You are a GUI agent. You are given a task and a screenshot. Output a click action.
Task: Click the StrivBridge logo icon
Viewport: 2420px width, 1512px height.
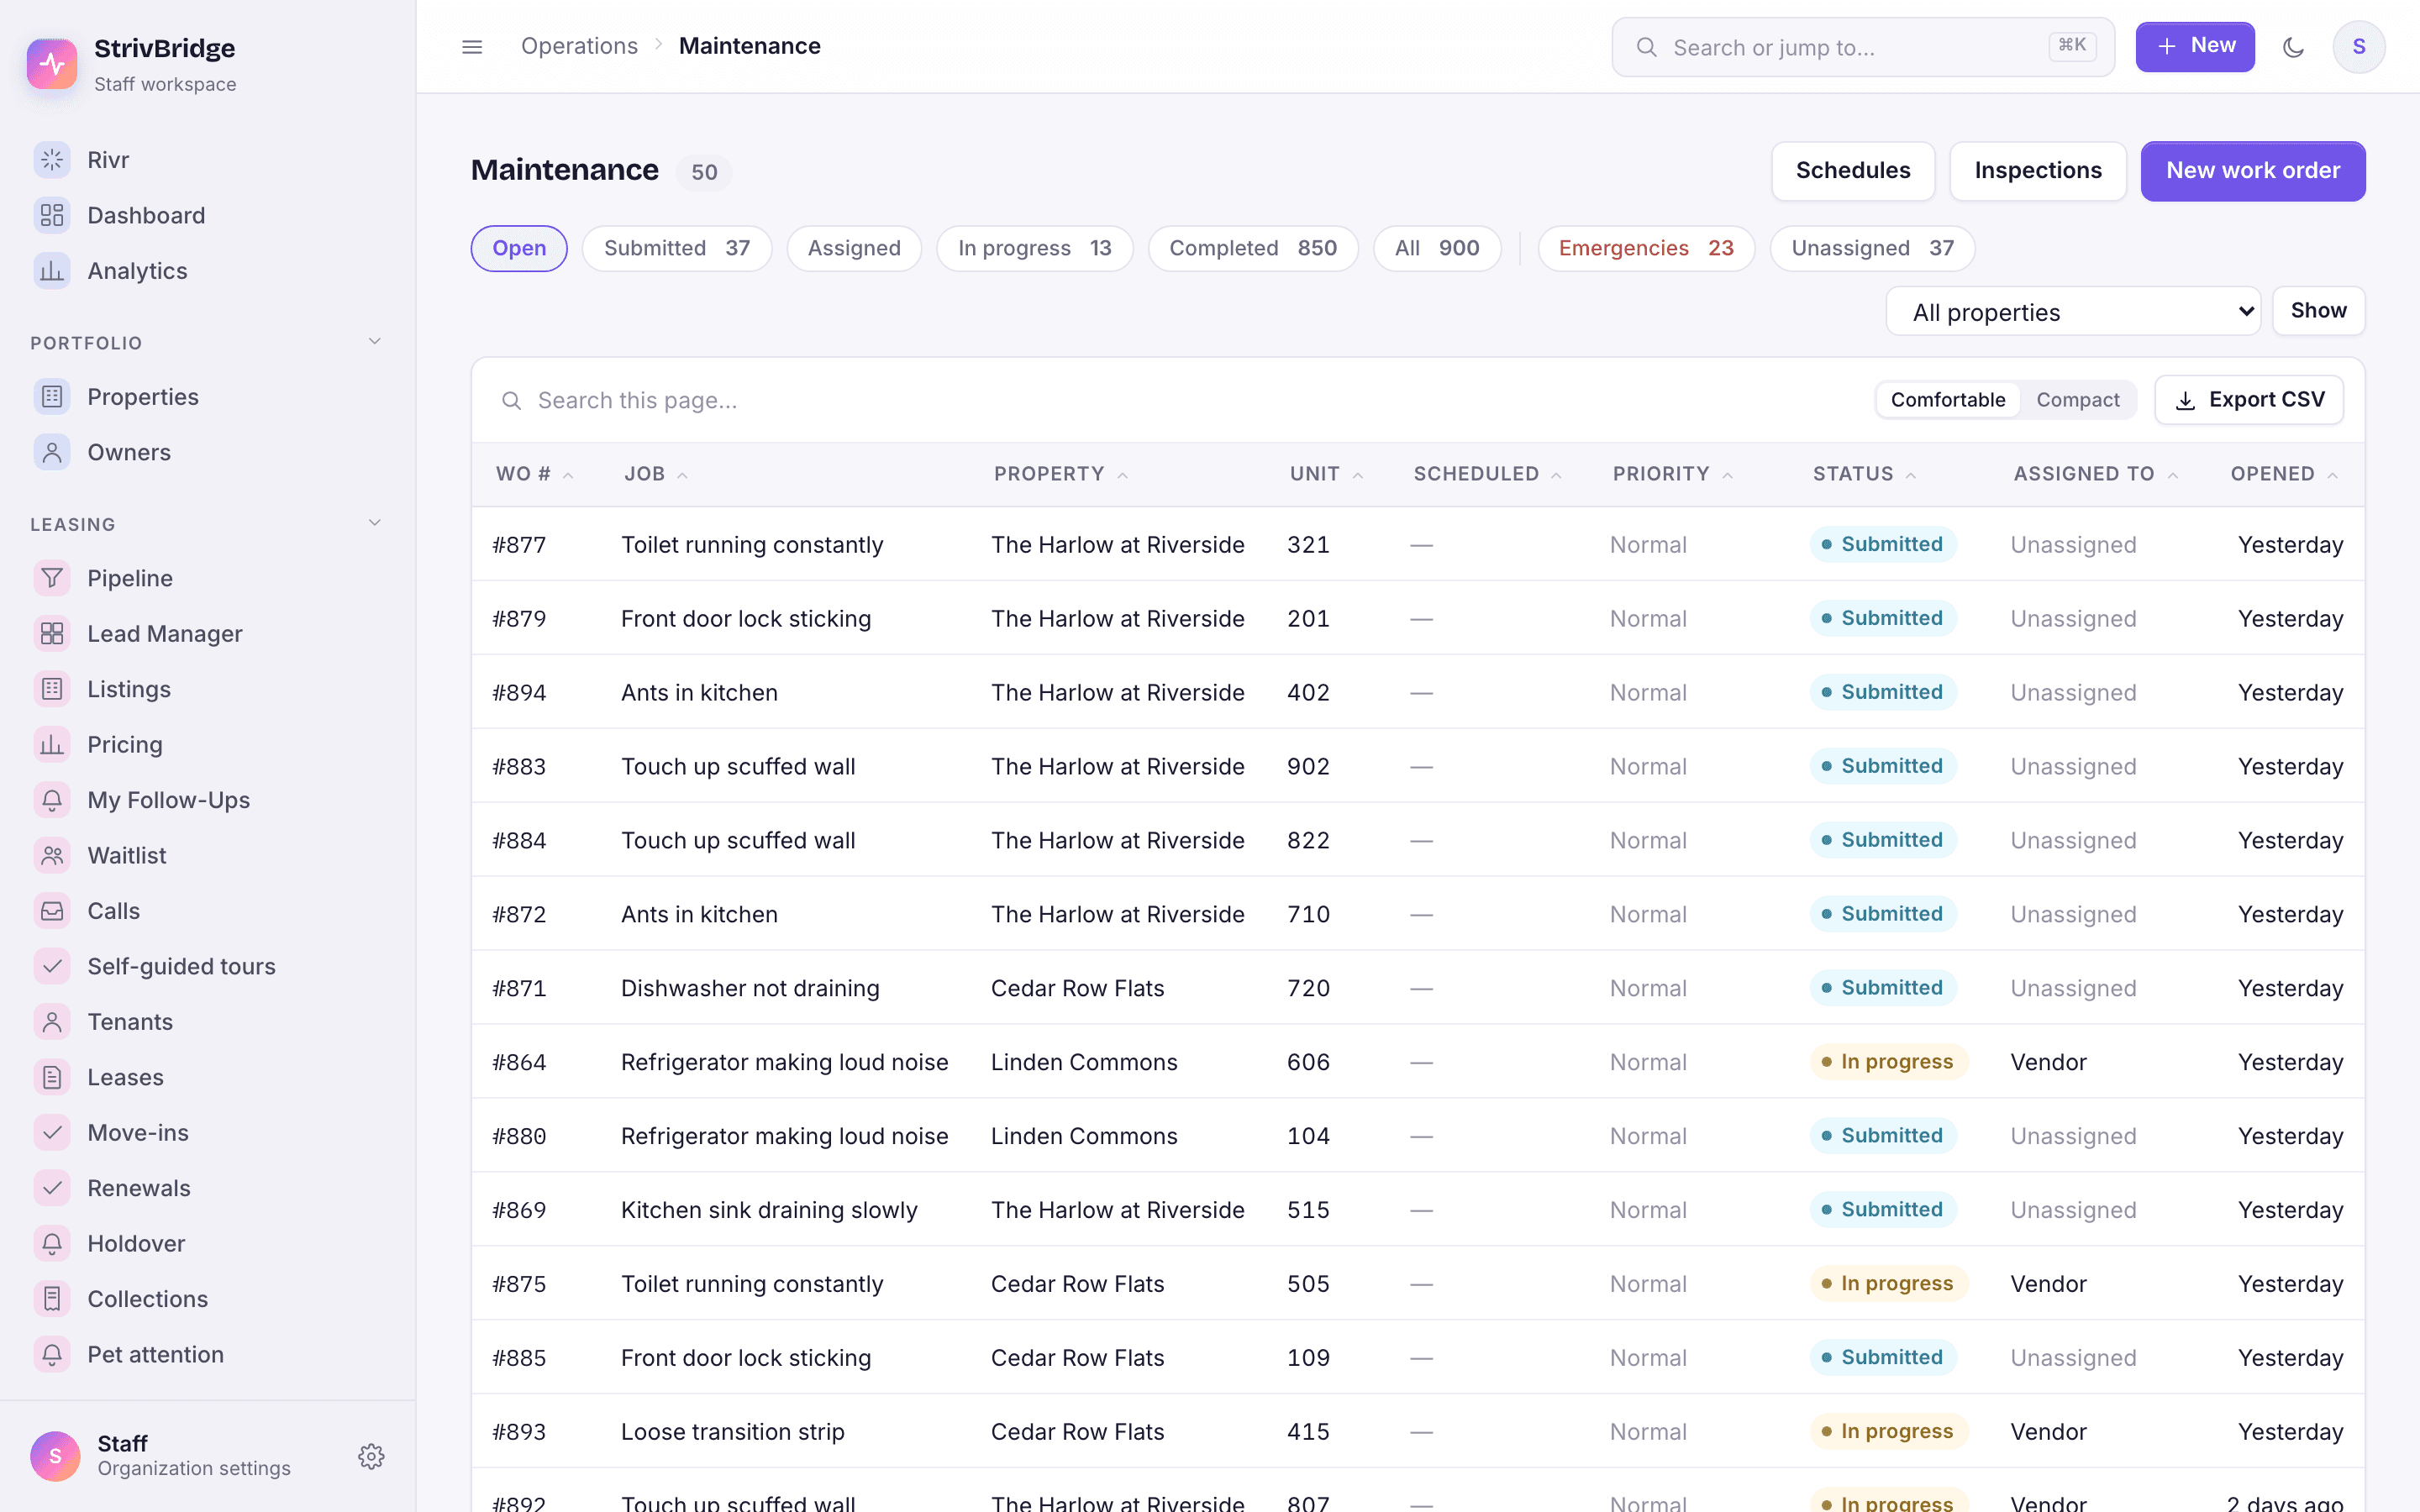click(x=52, y=64)
